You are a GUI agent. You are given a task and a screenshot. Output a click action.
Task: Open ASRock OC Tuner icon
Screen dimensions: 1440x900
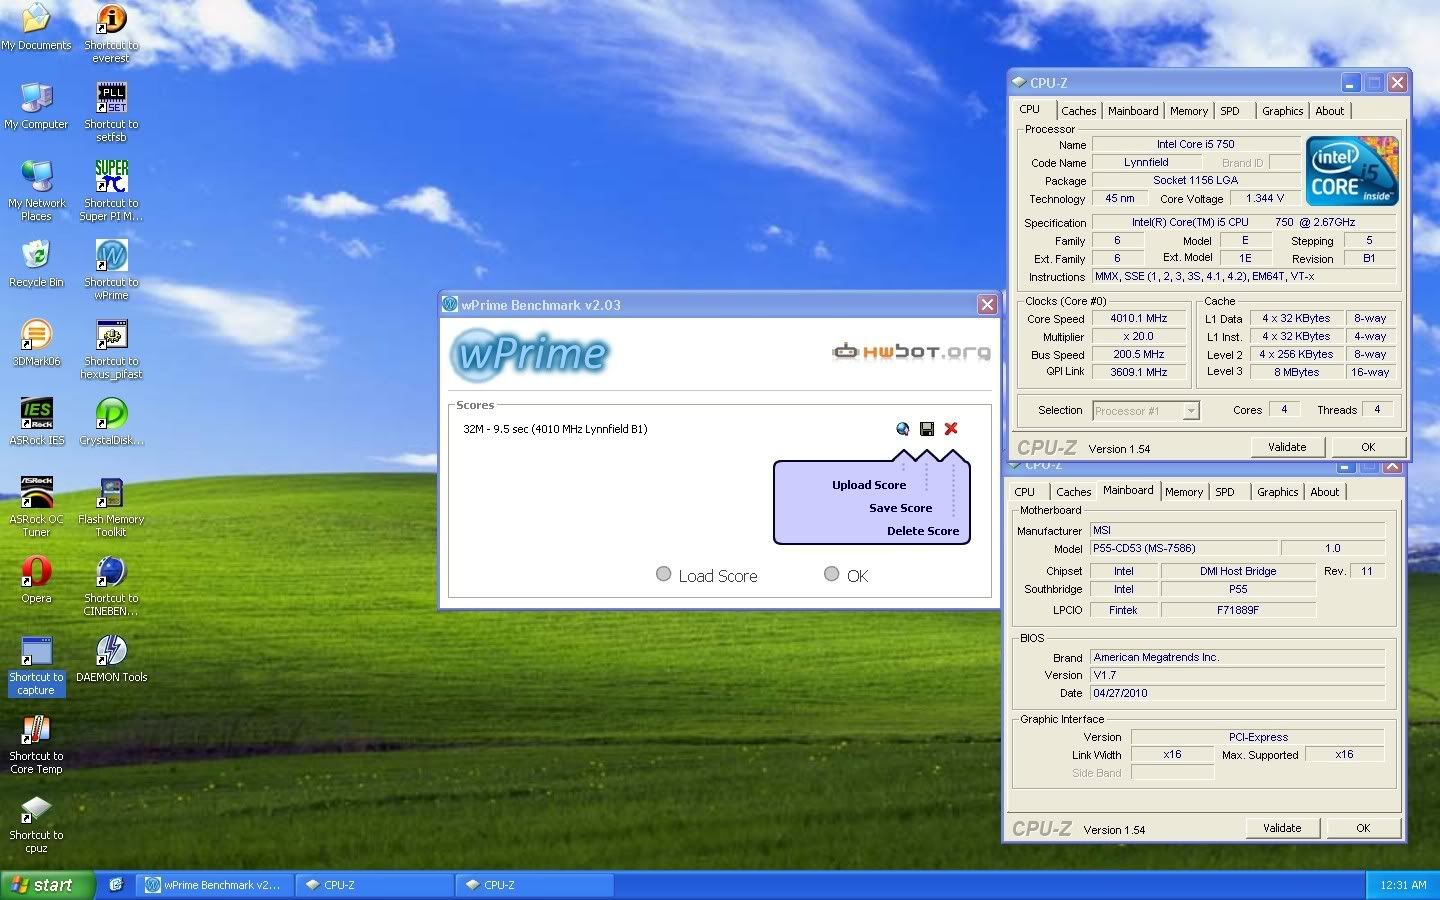[x=36, y=506]
